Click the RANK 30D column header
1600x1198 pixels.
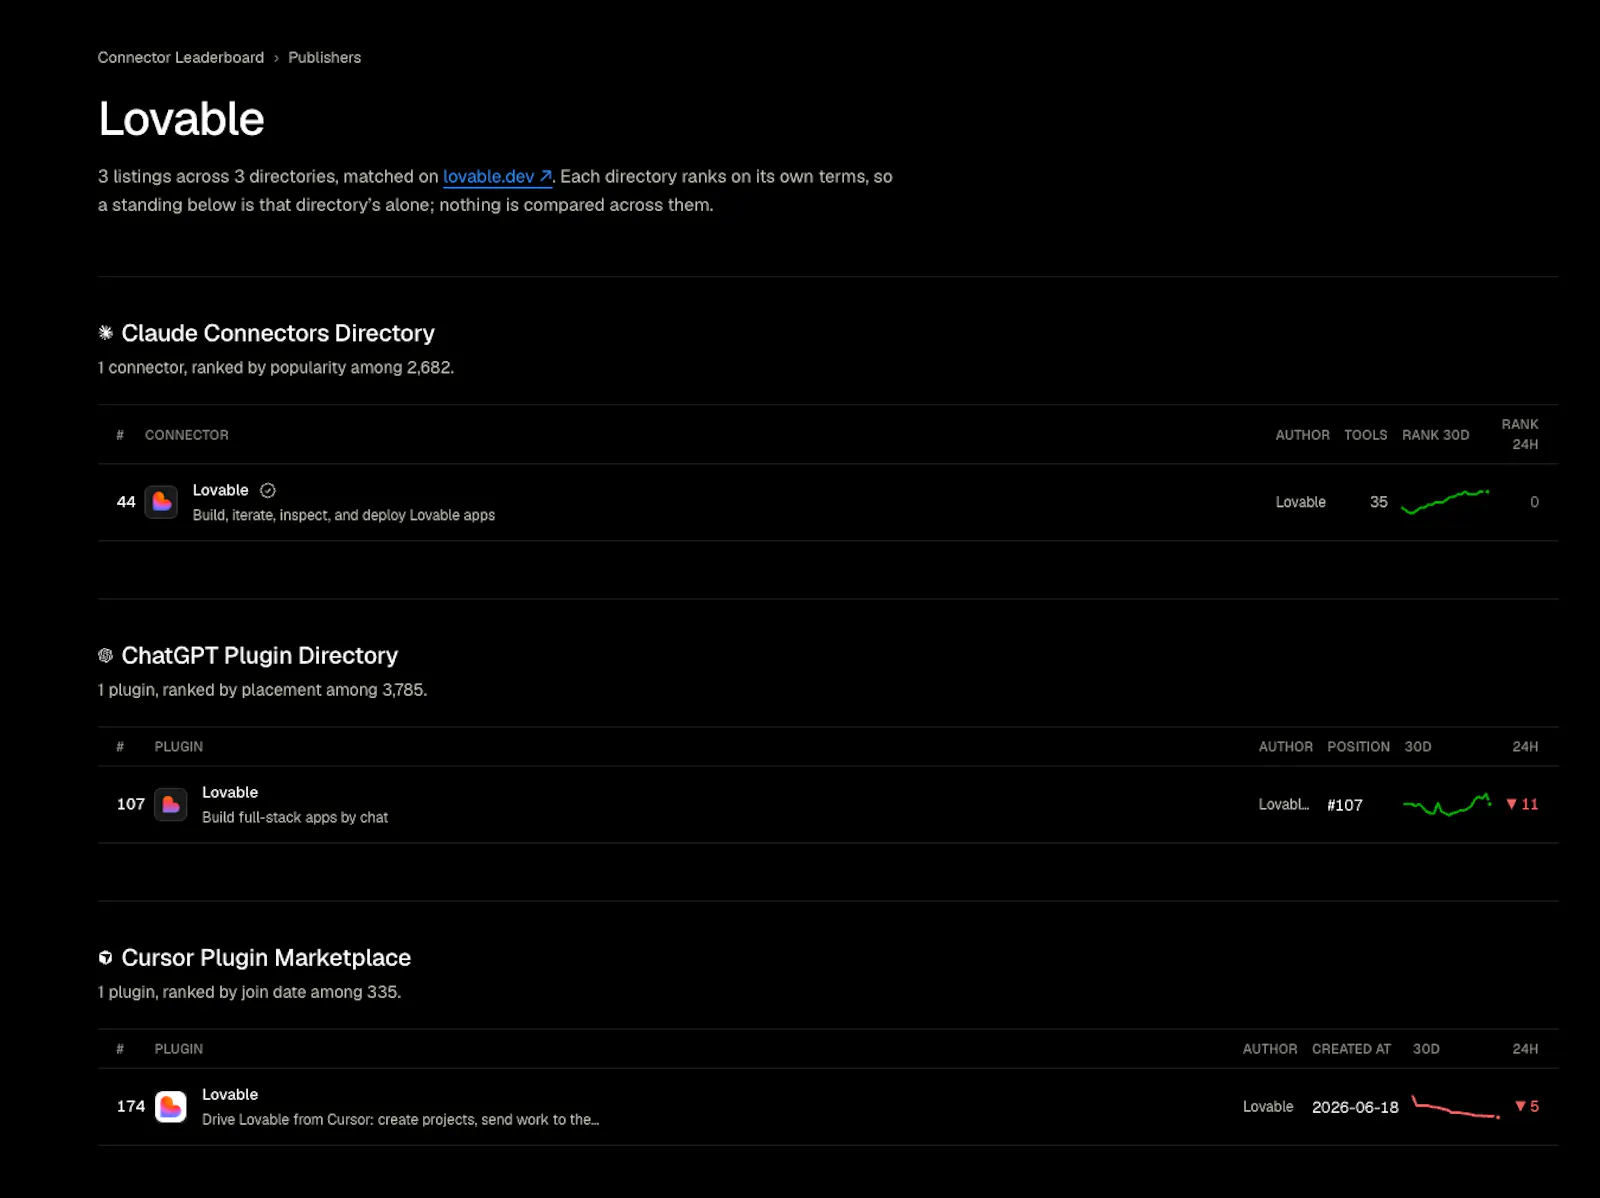[x=1436, y=435]
